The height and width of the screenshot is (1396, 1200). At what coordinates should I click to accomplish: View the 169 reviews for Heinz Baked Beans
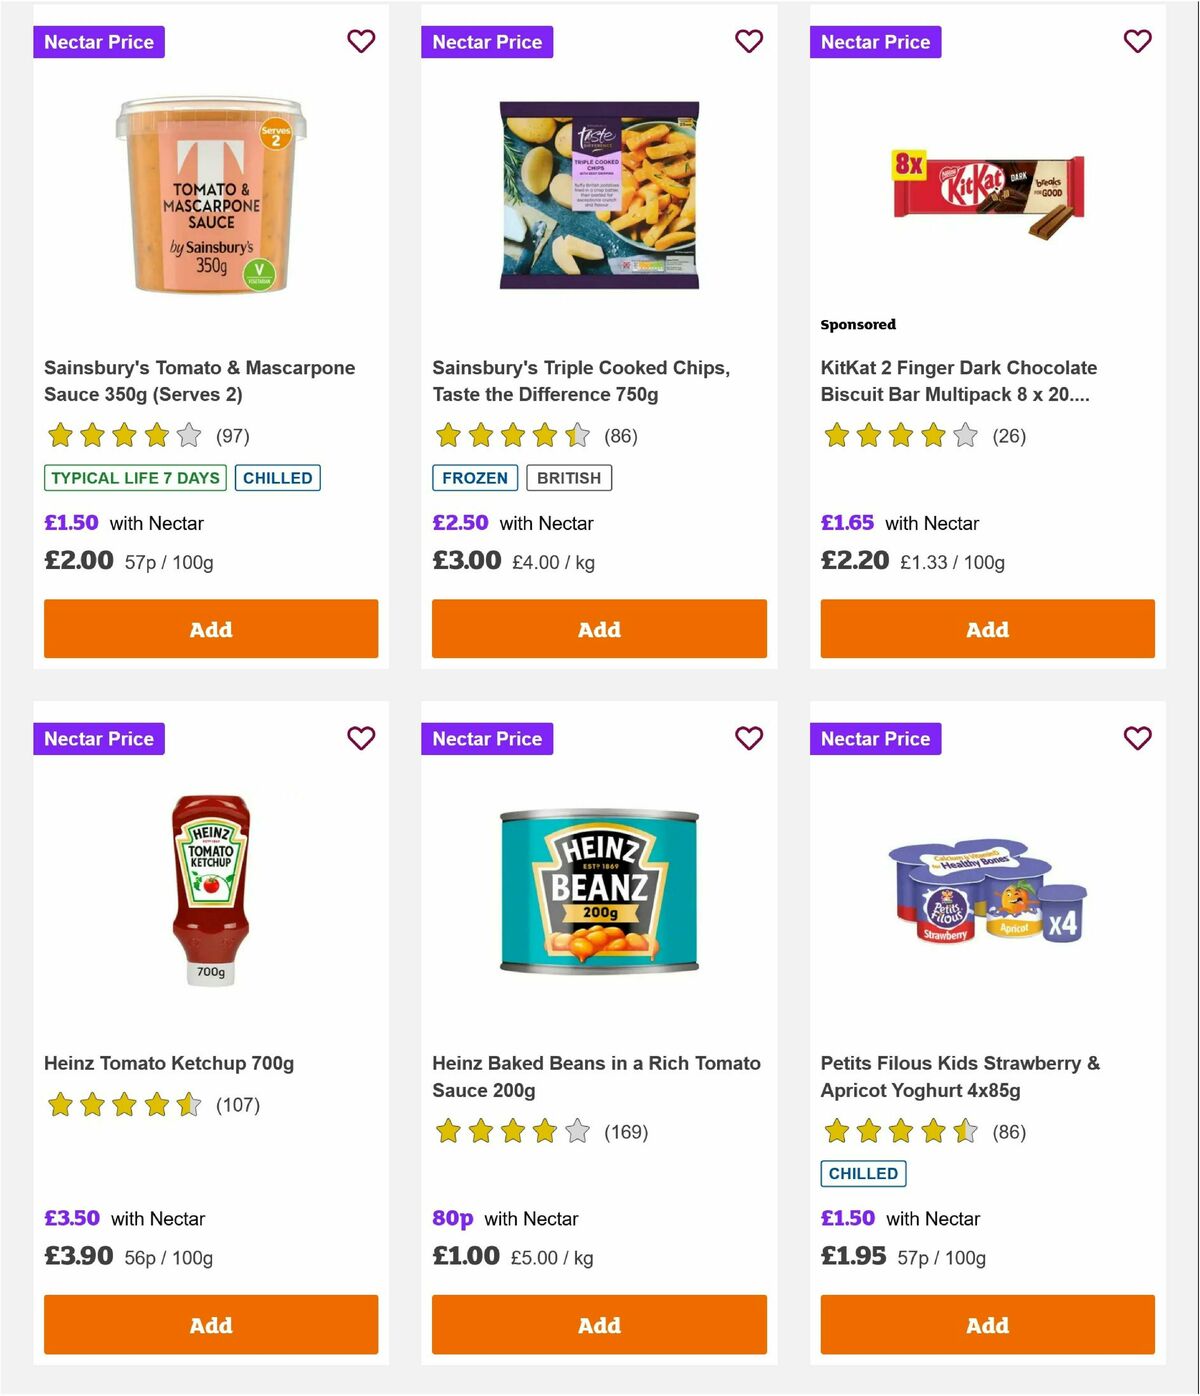pyautogui.click(x=625, y=1133)
